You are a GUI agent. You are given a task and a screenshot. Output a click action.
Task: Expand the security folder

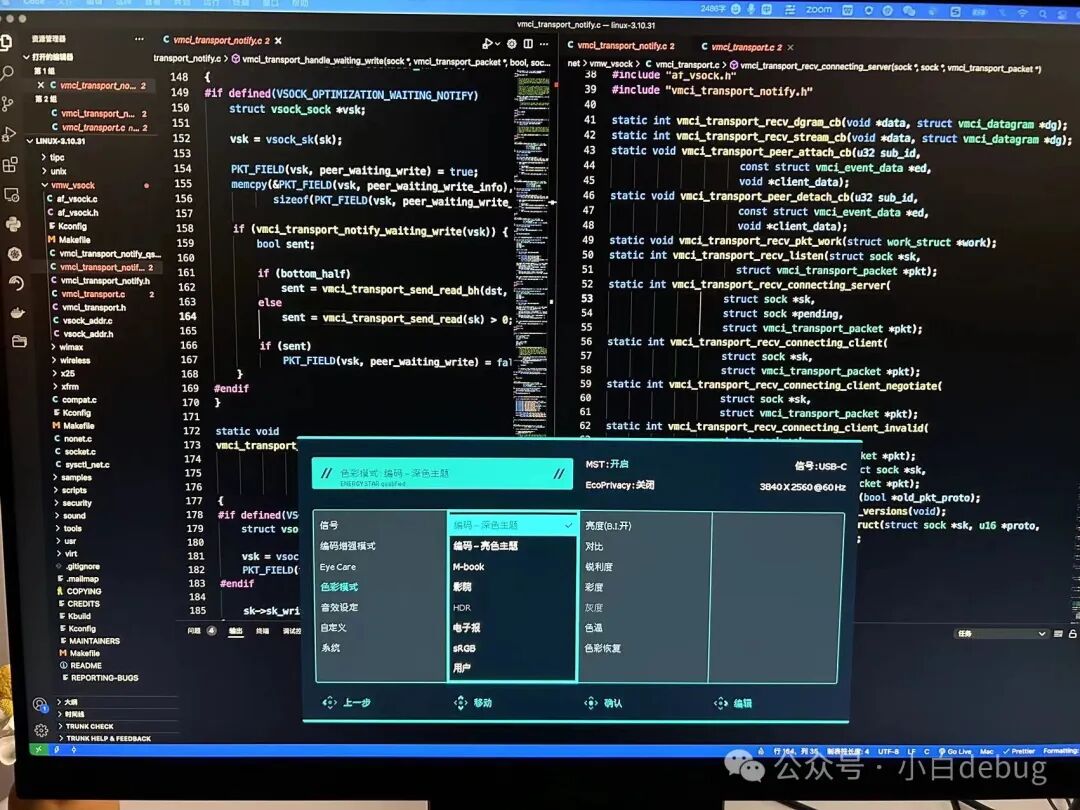coord(74,503)
